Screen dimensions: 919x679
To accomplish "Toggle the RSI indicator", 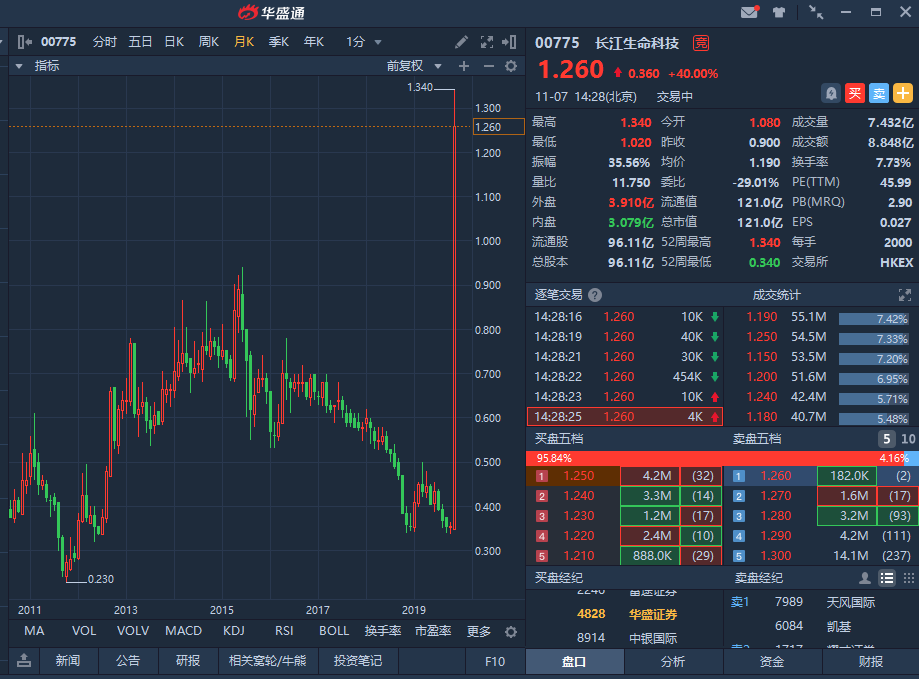I will coord(284,631).
